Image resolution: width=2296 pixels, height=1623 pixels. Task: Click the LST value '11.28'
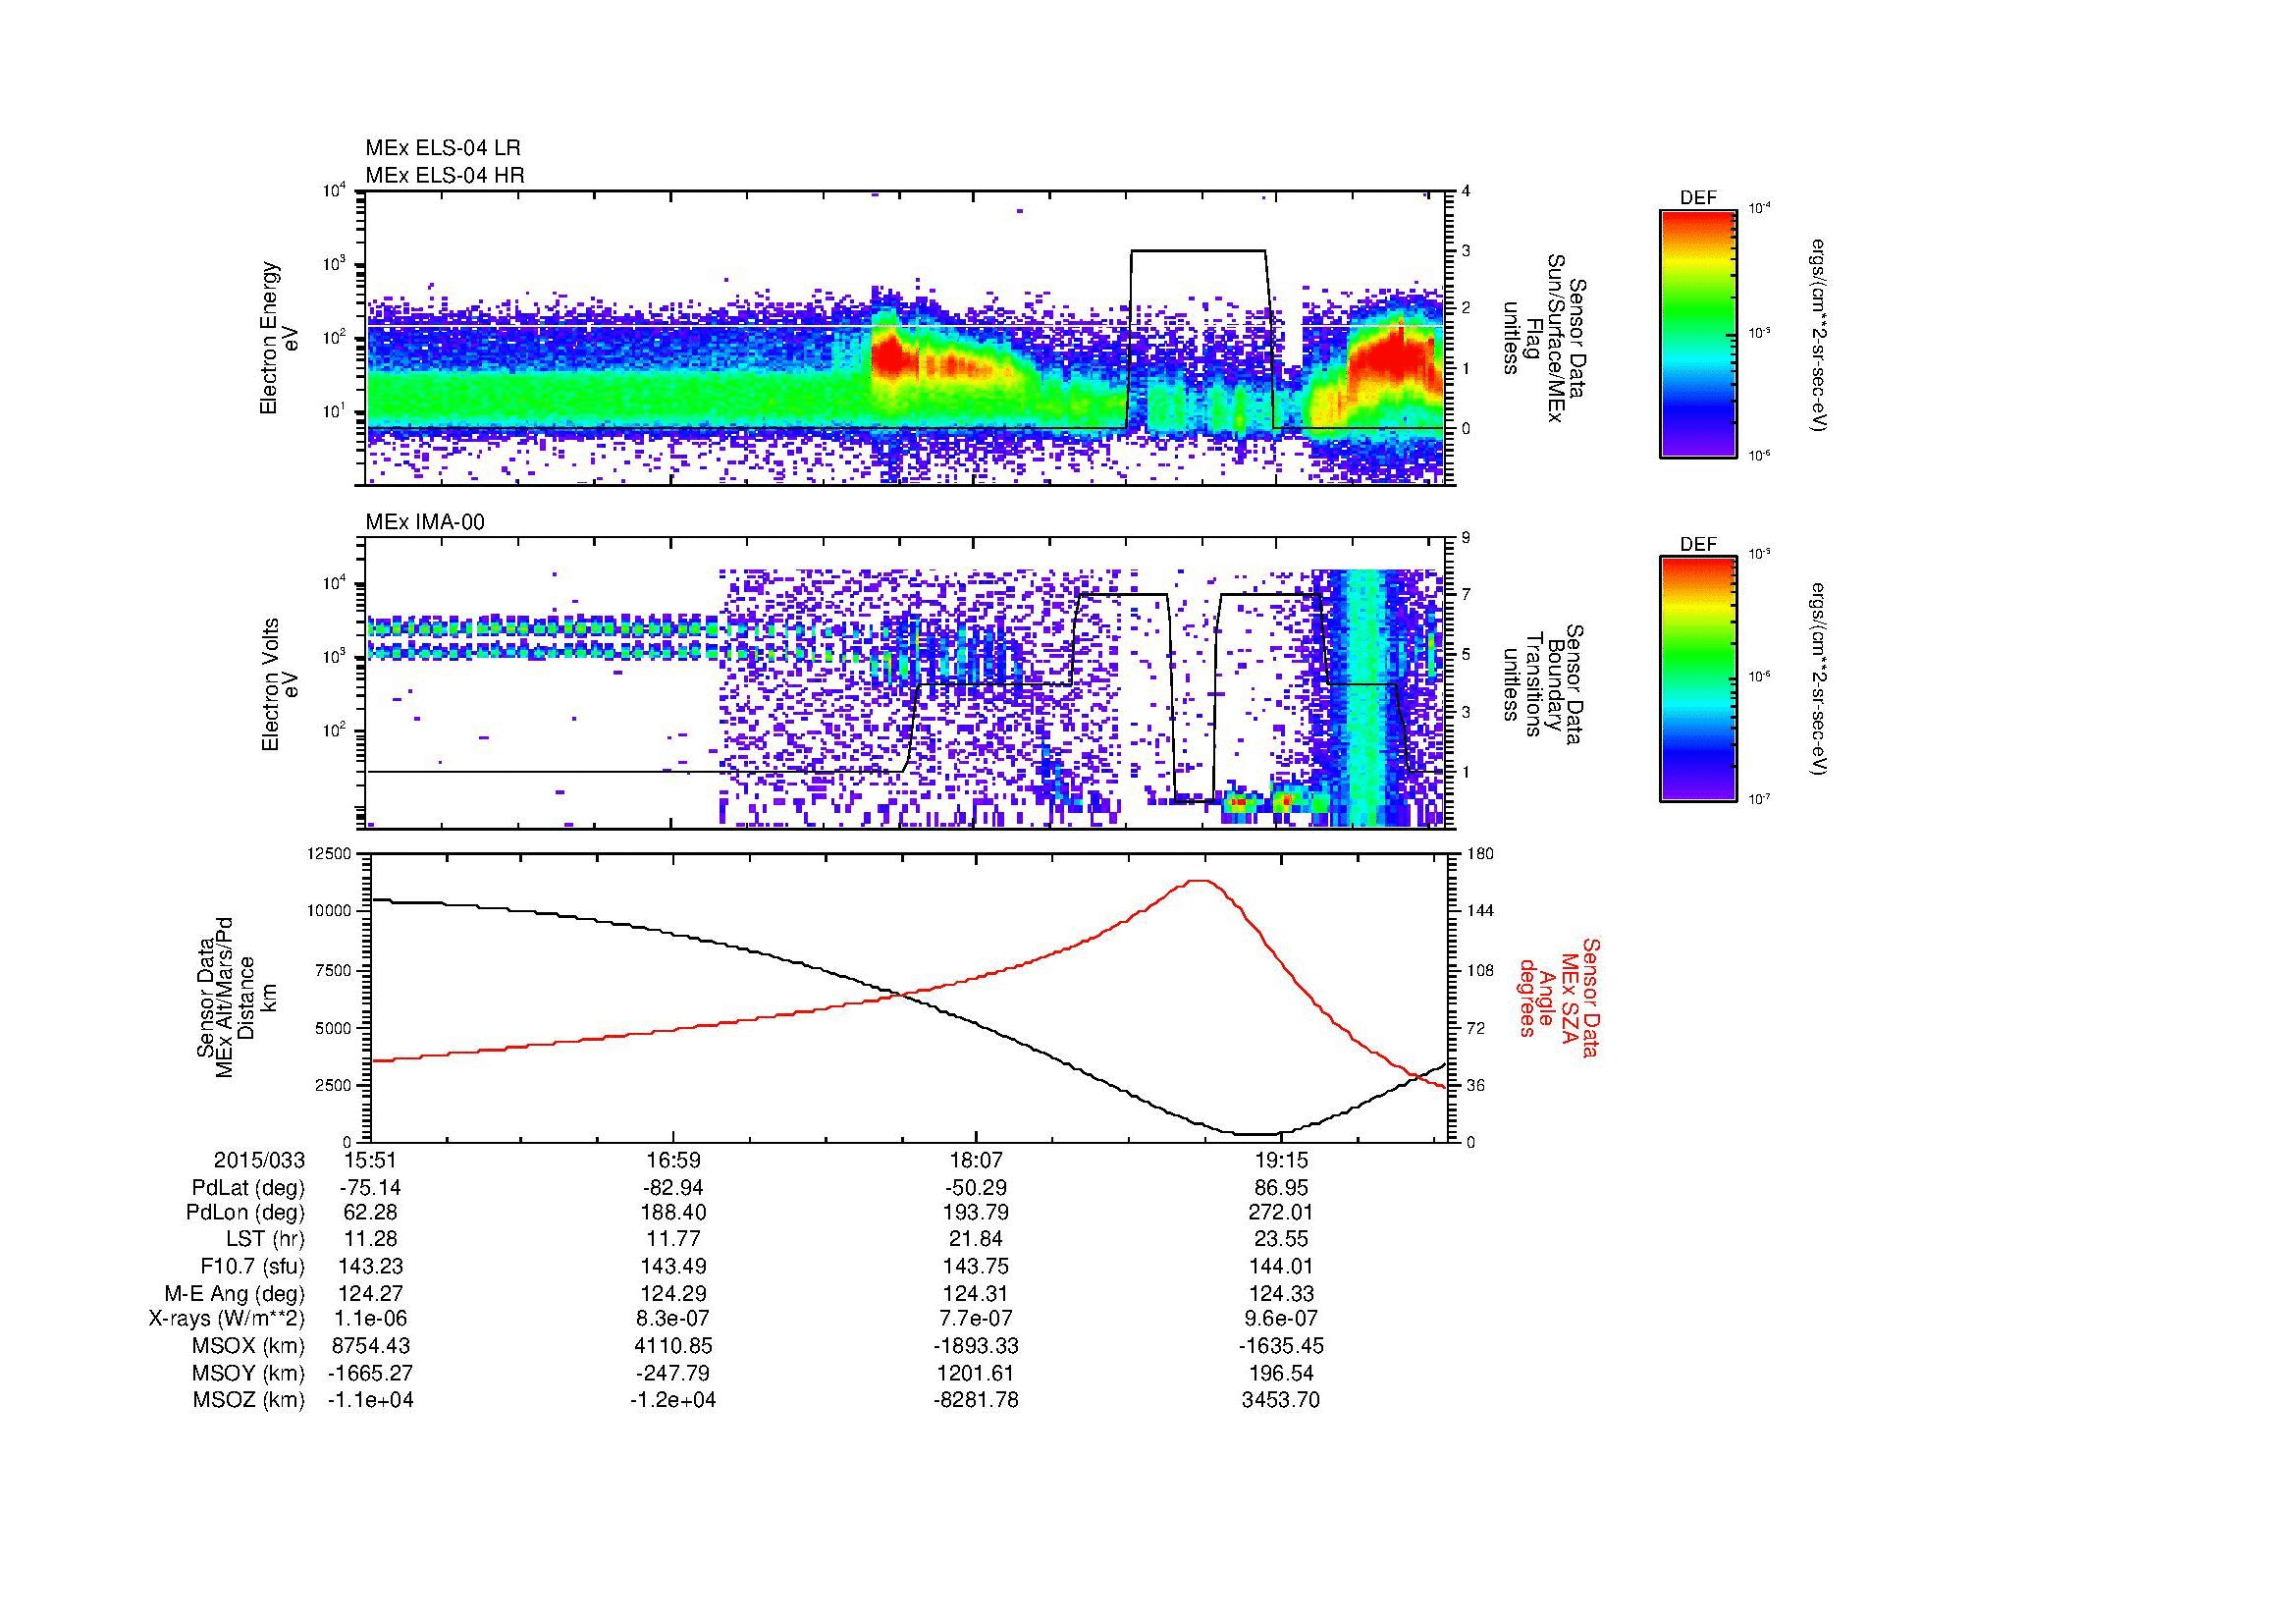370,1240
